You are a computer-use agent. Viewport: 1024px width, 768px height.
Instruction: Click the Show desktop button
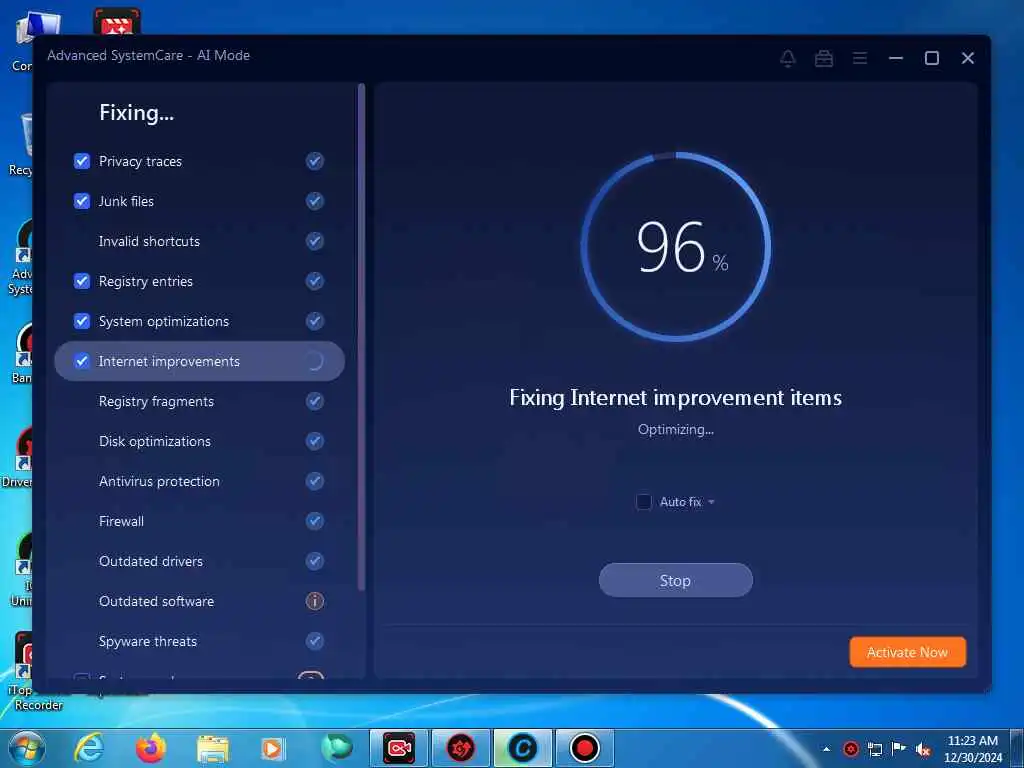[1017, 749]
